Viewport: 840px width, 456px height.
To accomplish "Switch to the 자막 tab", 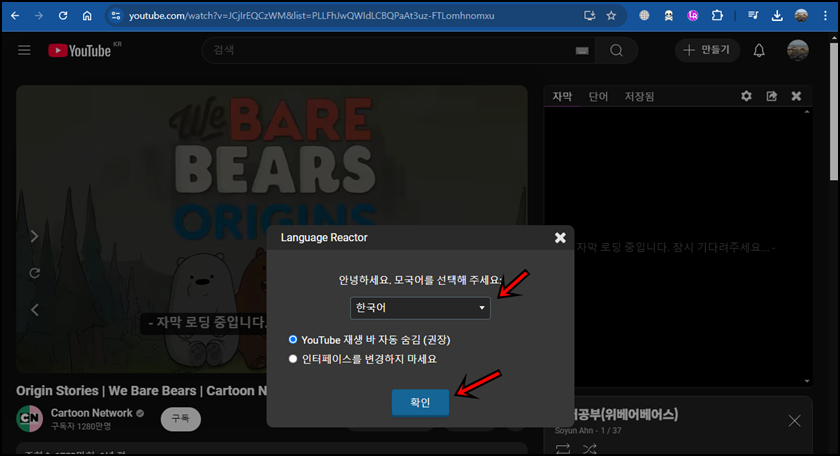I will point(562,96).
